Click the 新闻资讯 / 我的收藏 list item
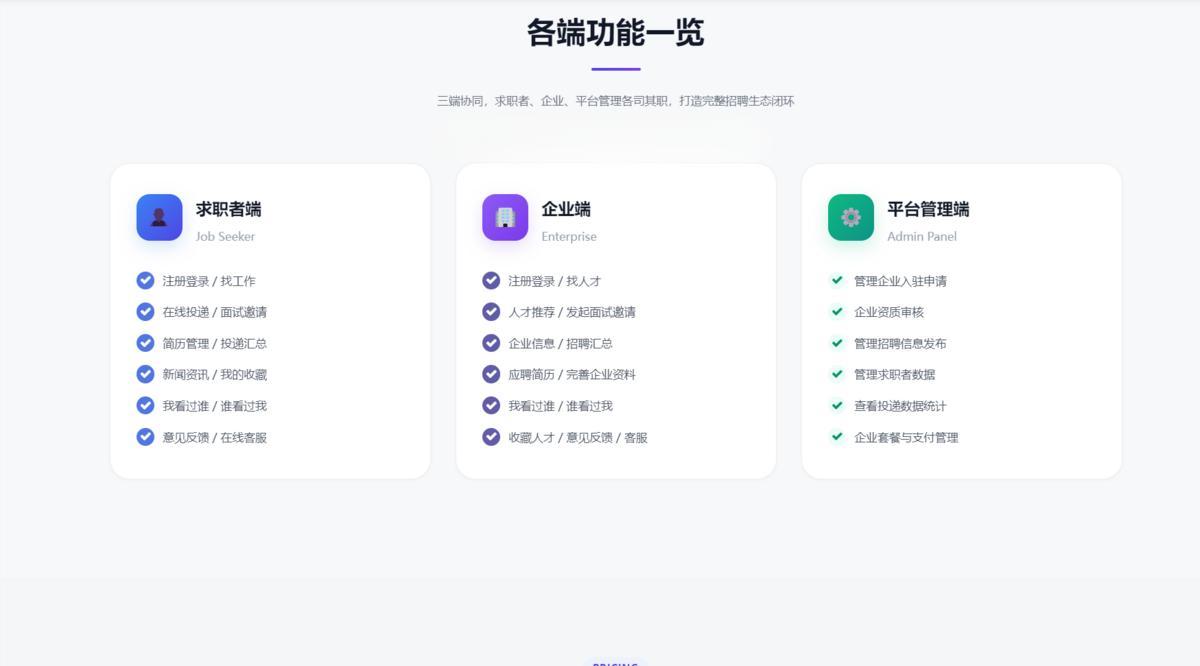1200x666 pixels. pos(214,375)
